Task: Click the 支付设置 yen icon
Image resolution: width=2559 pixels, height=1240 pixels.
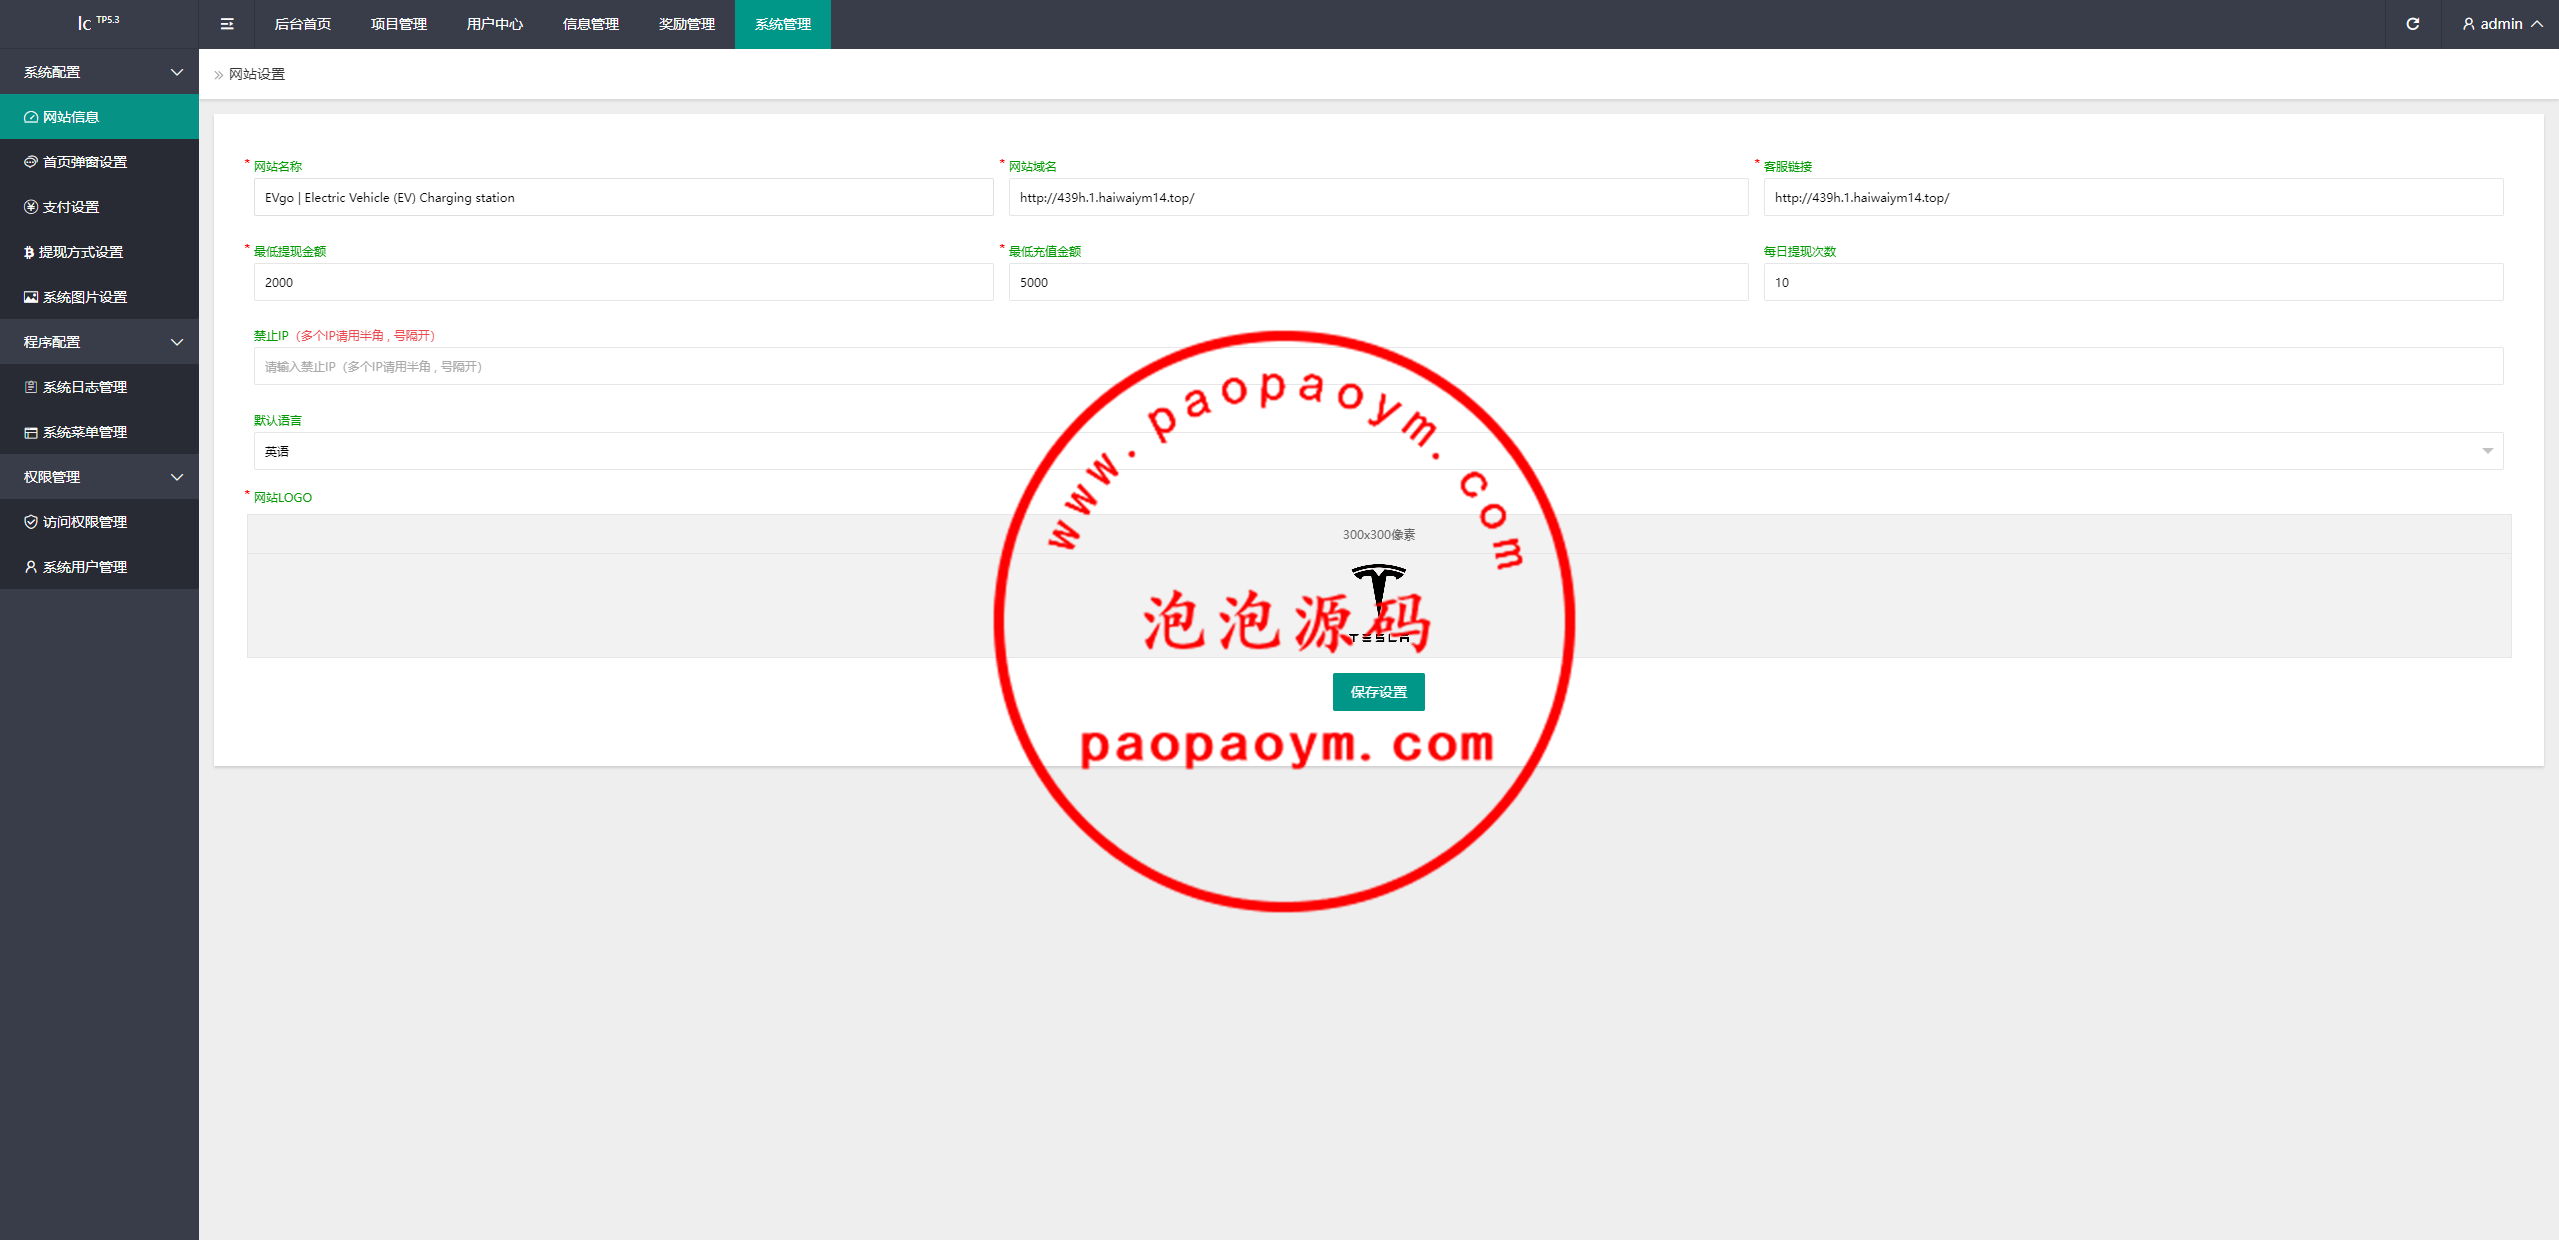Action: tap(31, 207)
